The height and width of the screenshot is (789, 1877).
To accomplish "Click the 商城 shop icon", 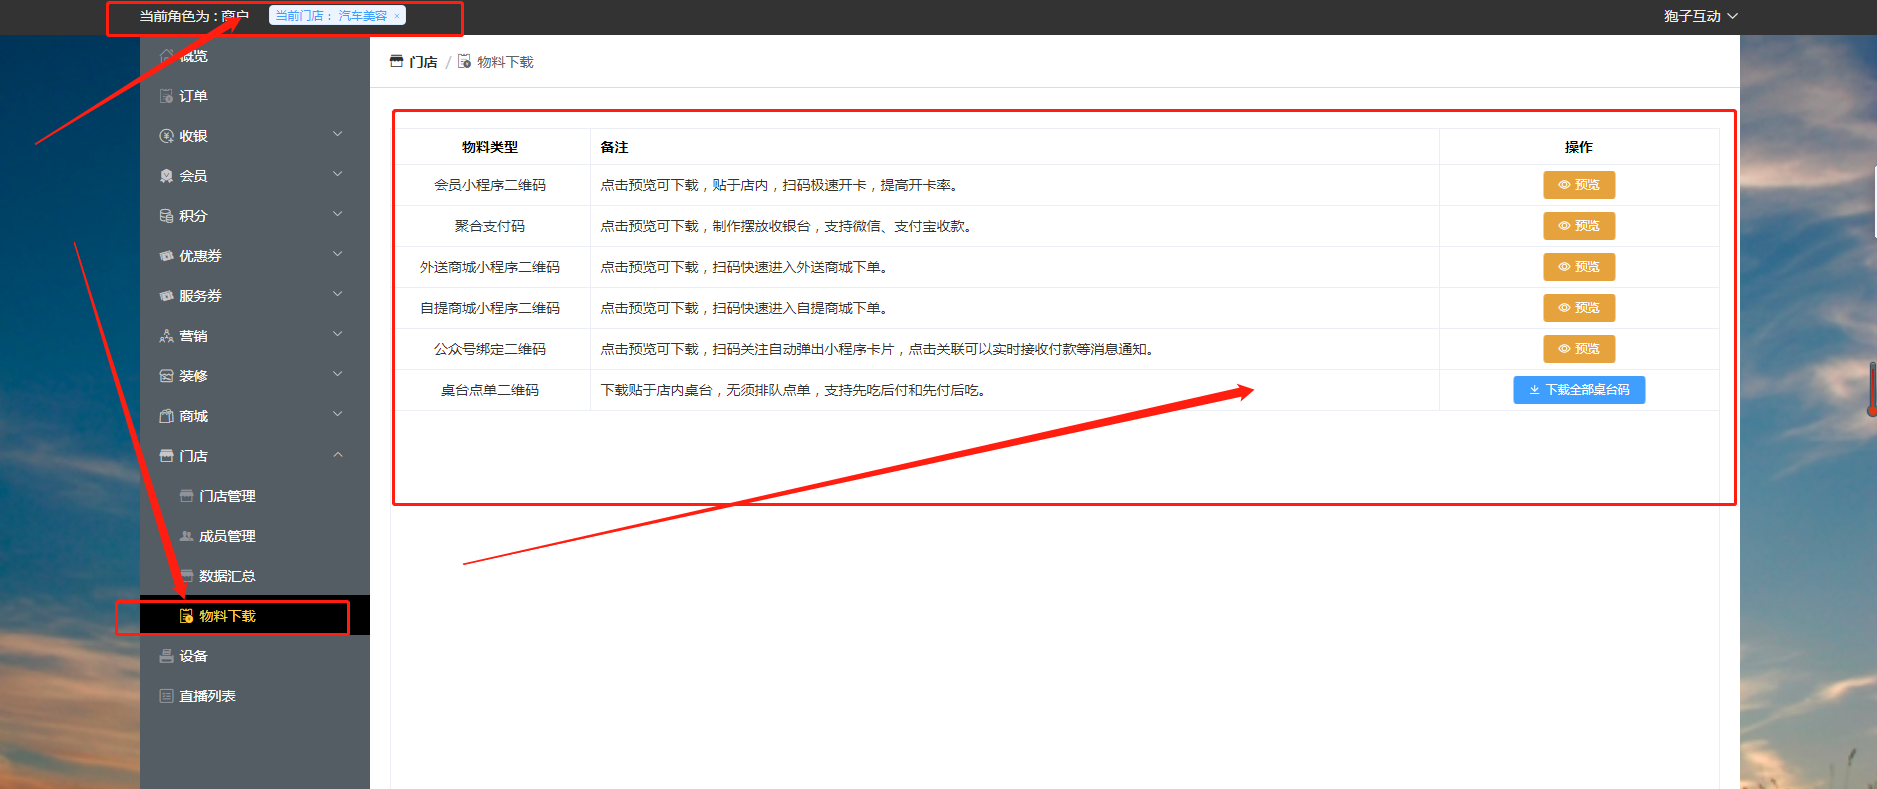I will pyautogui.click(x=166, y=416).
